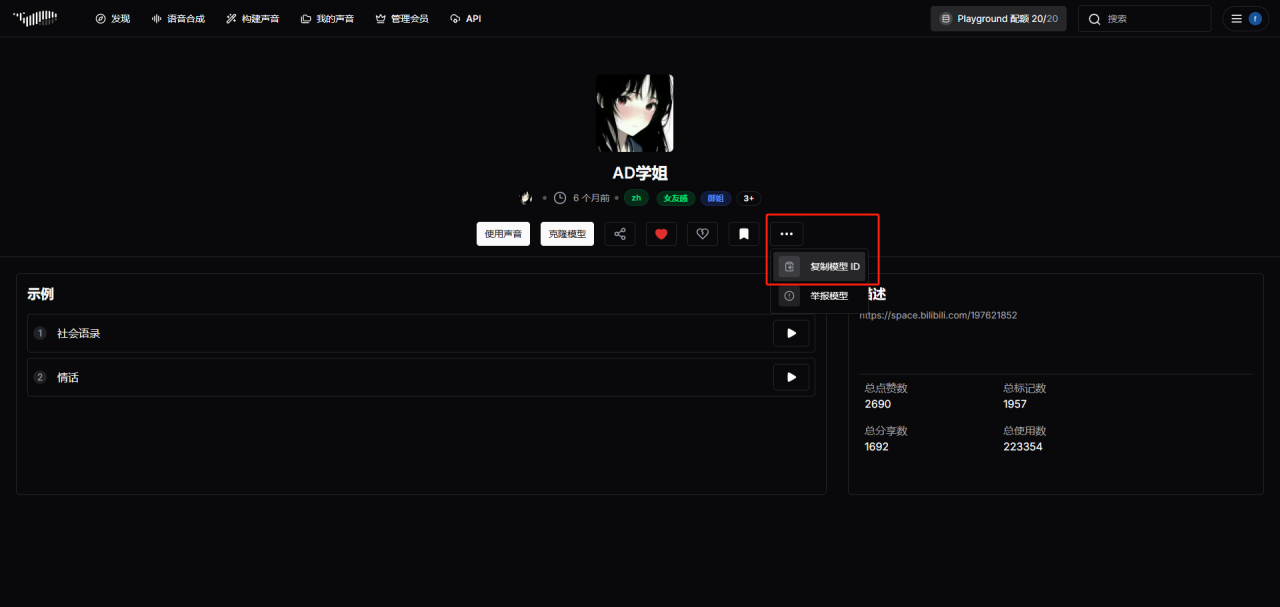The height and width of the screenshot is (607, 1280).
Task: Select the 御姐 tag
Action: (x=715, y=198)
